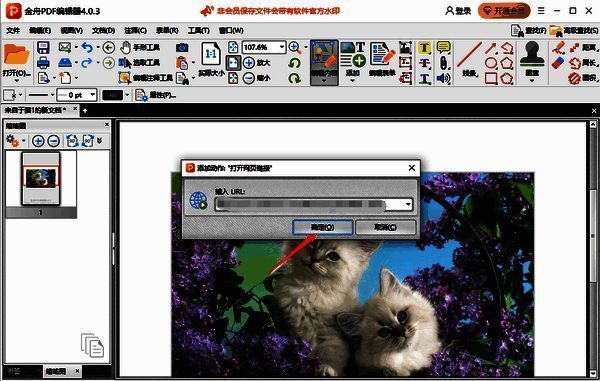
Task: Go to previous view with green left arrow
Action: (109, 47)
